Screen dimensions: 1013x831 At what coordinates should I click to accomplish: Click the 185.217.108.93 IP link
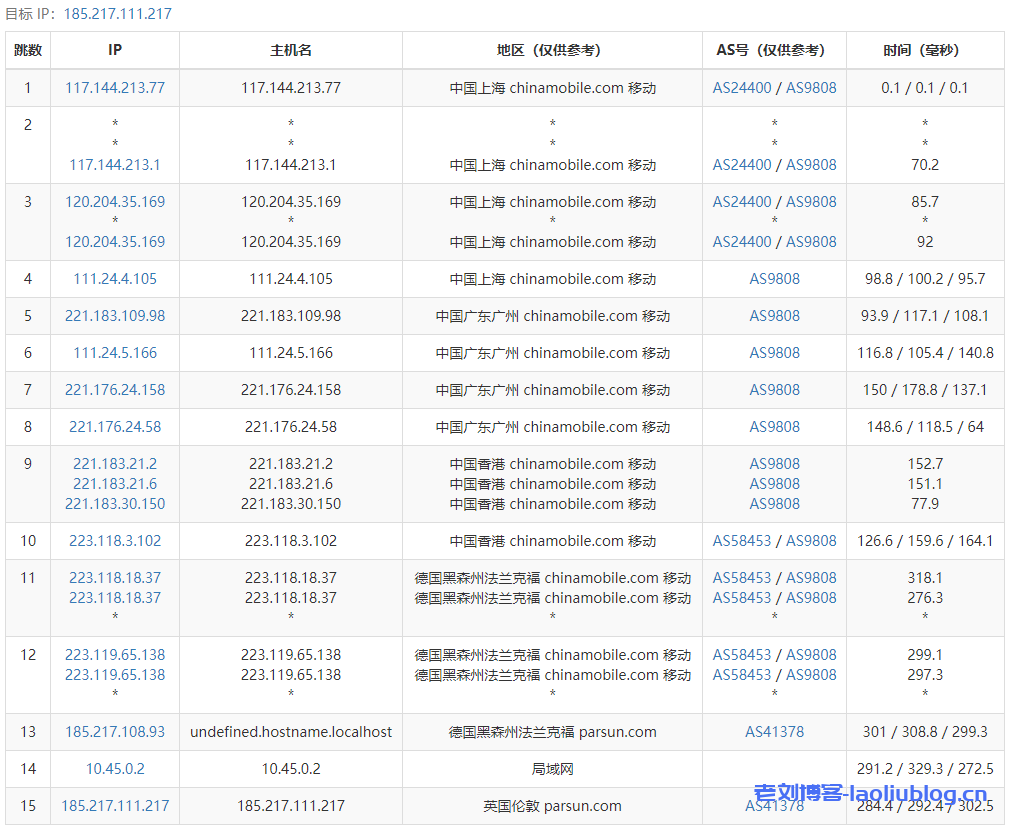click(115, 732)
